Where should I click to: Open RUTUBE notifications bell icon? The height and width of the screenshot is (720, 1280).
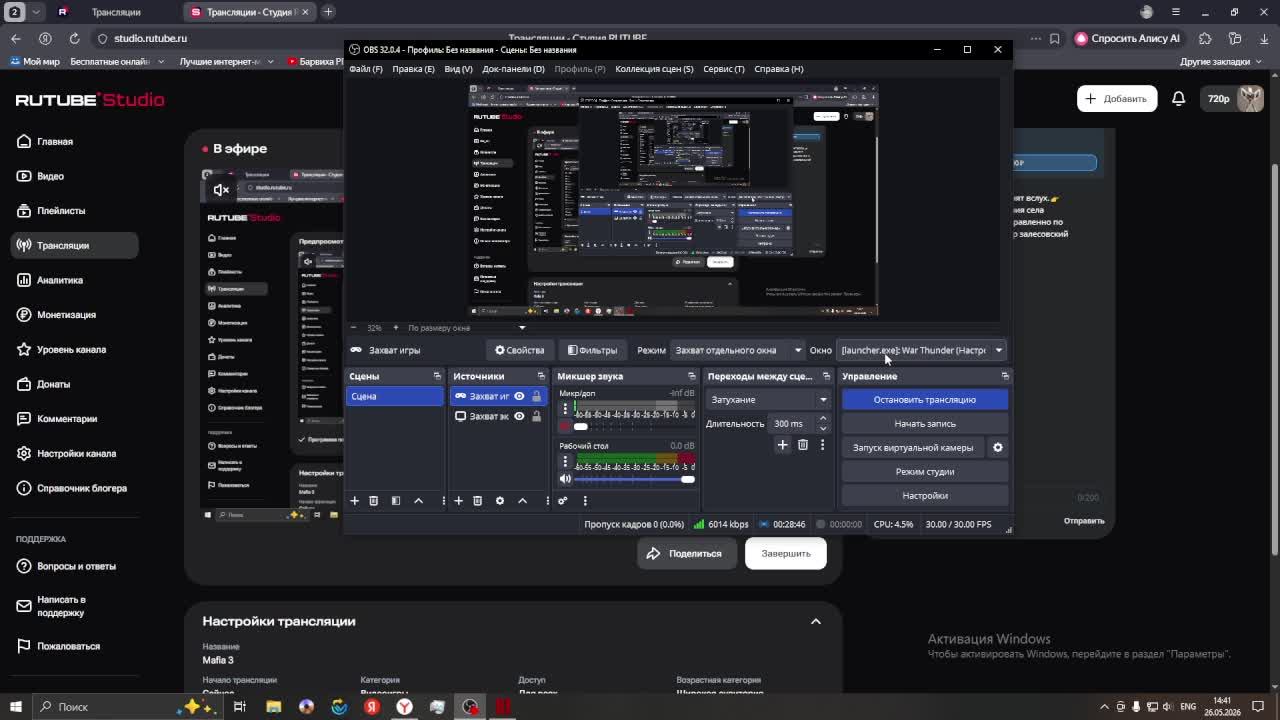pyautogui.click(x=1178, y=98)
